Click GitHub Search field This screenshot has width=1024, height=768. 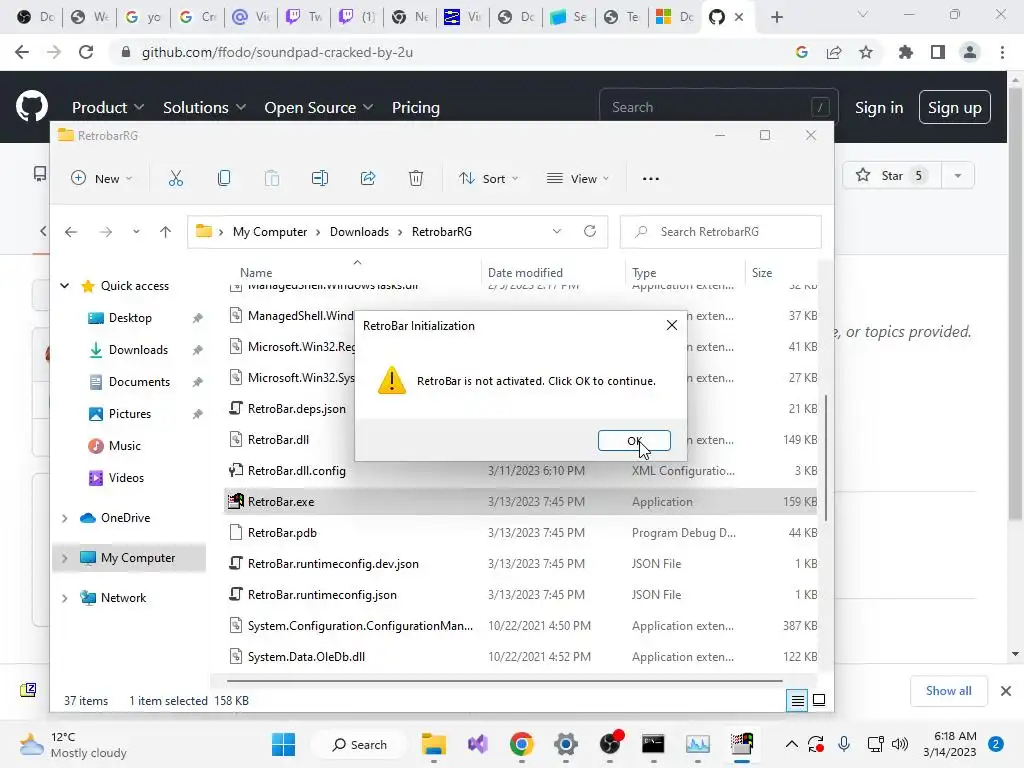[718, 106]
